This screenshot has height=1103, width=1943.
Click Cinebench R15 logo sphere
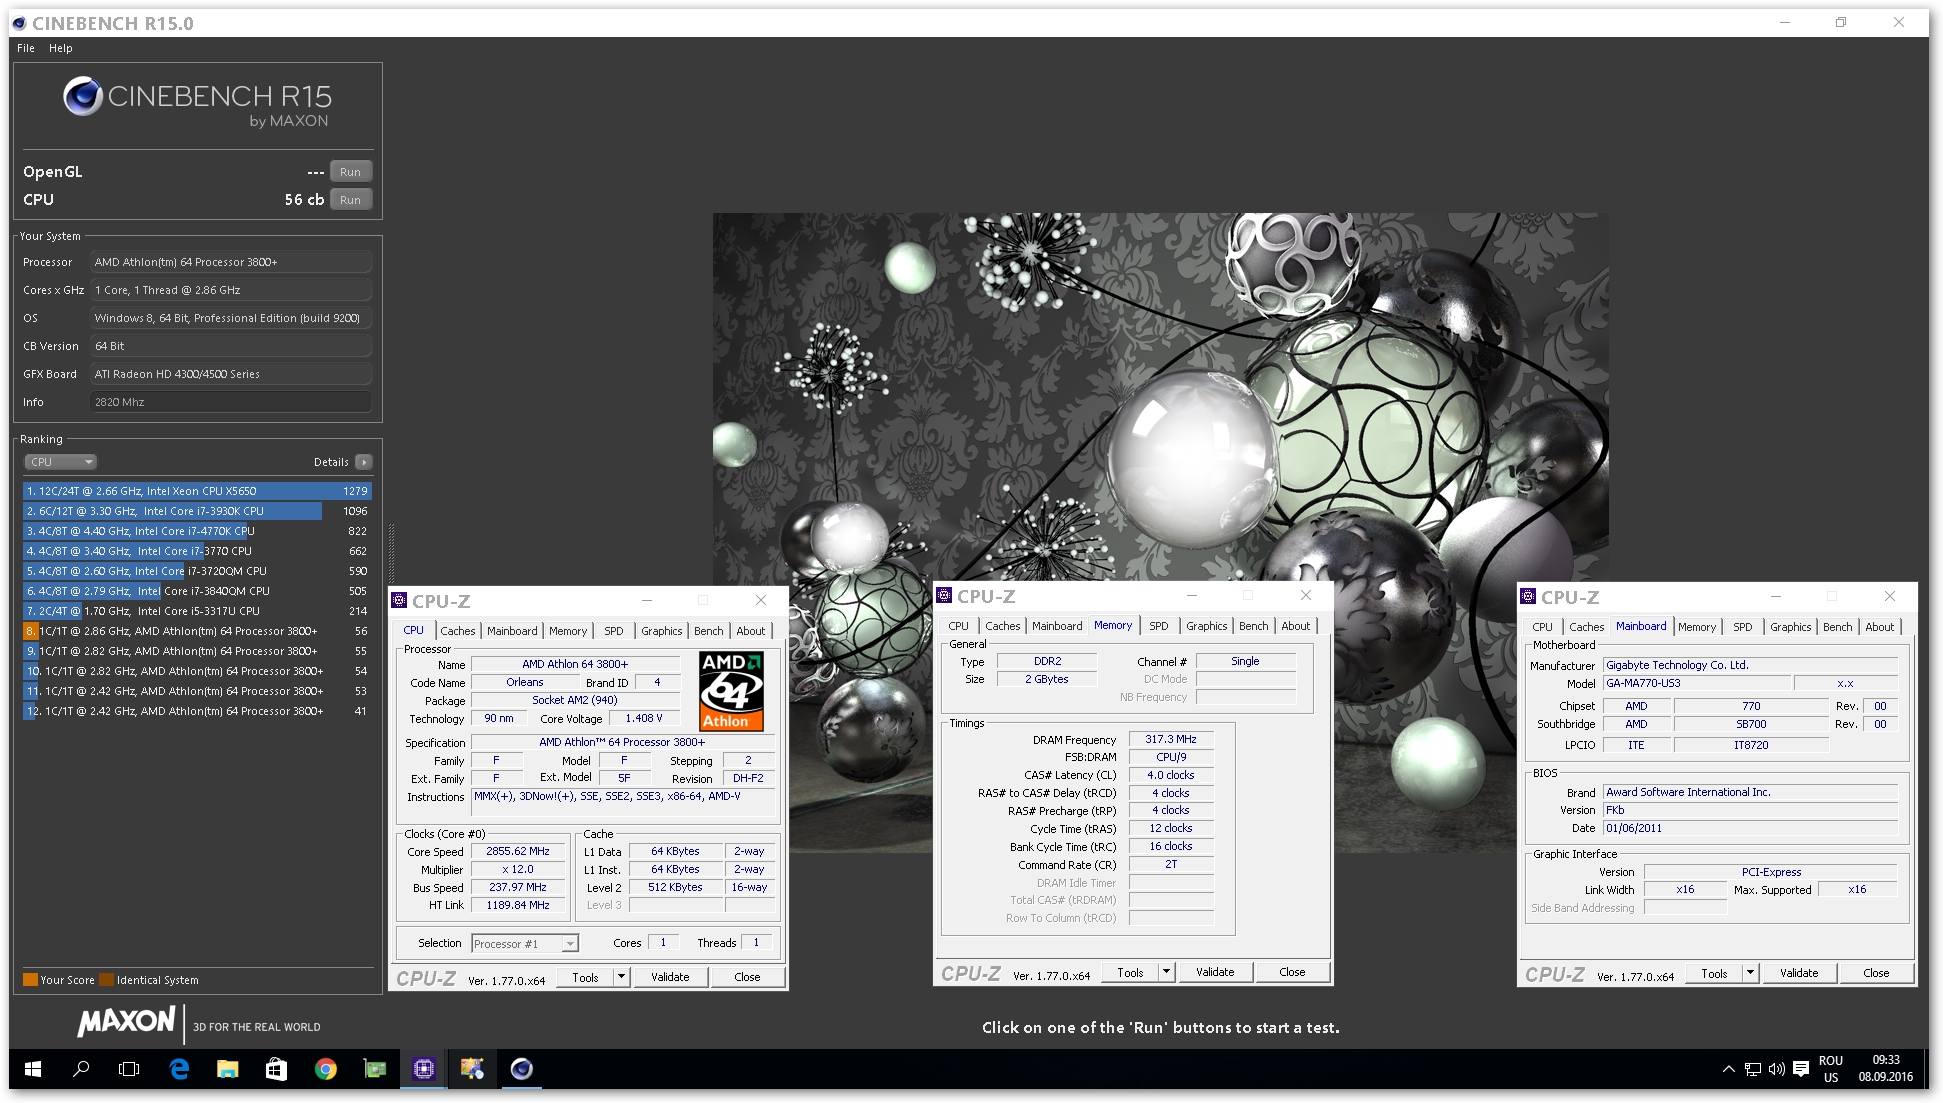pyautogui.click(x=82, y=96)
